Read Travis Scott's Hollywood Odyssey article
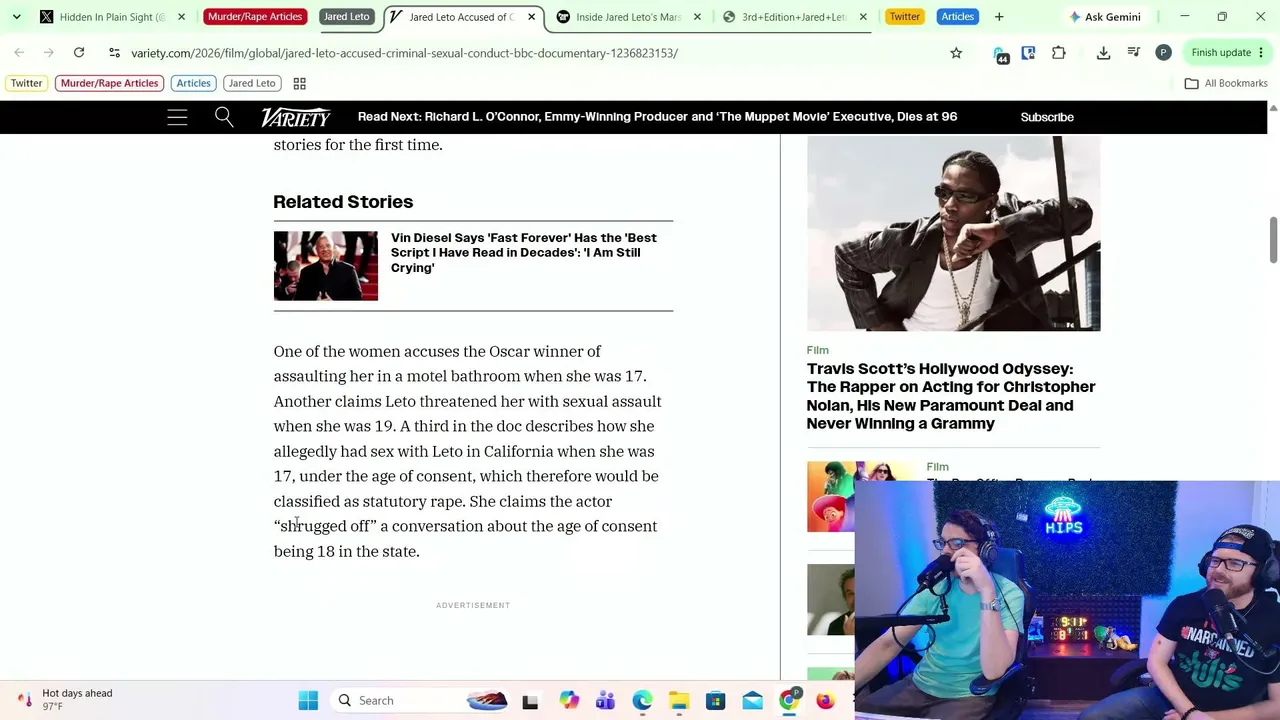This screenshot has height=720, width=1280. point(951,396)
